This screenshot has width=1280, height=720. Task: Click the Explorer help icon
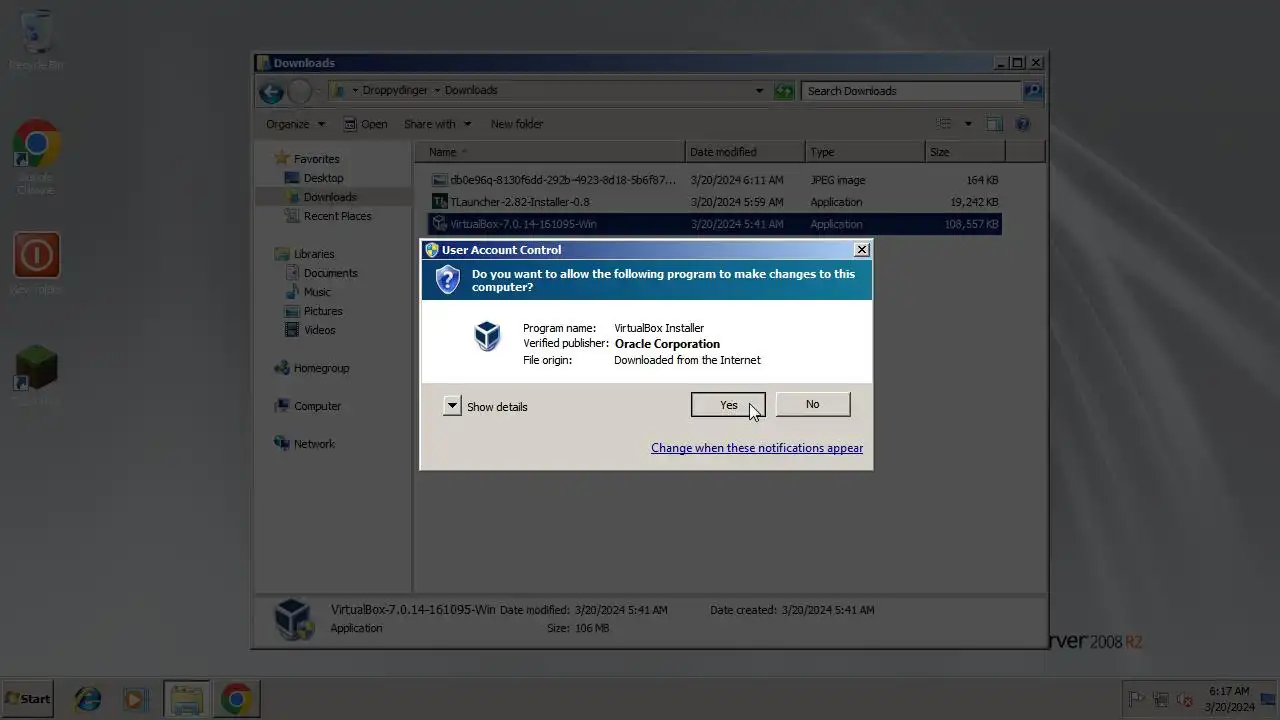pos(1022,124)
